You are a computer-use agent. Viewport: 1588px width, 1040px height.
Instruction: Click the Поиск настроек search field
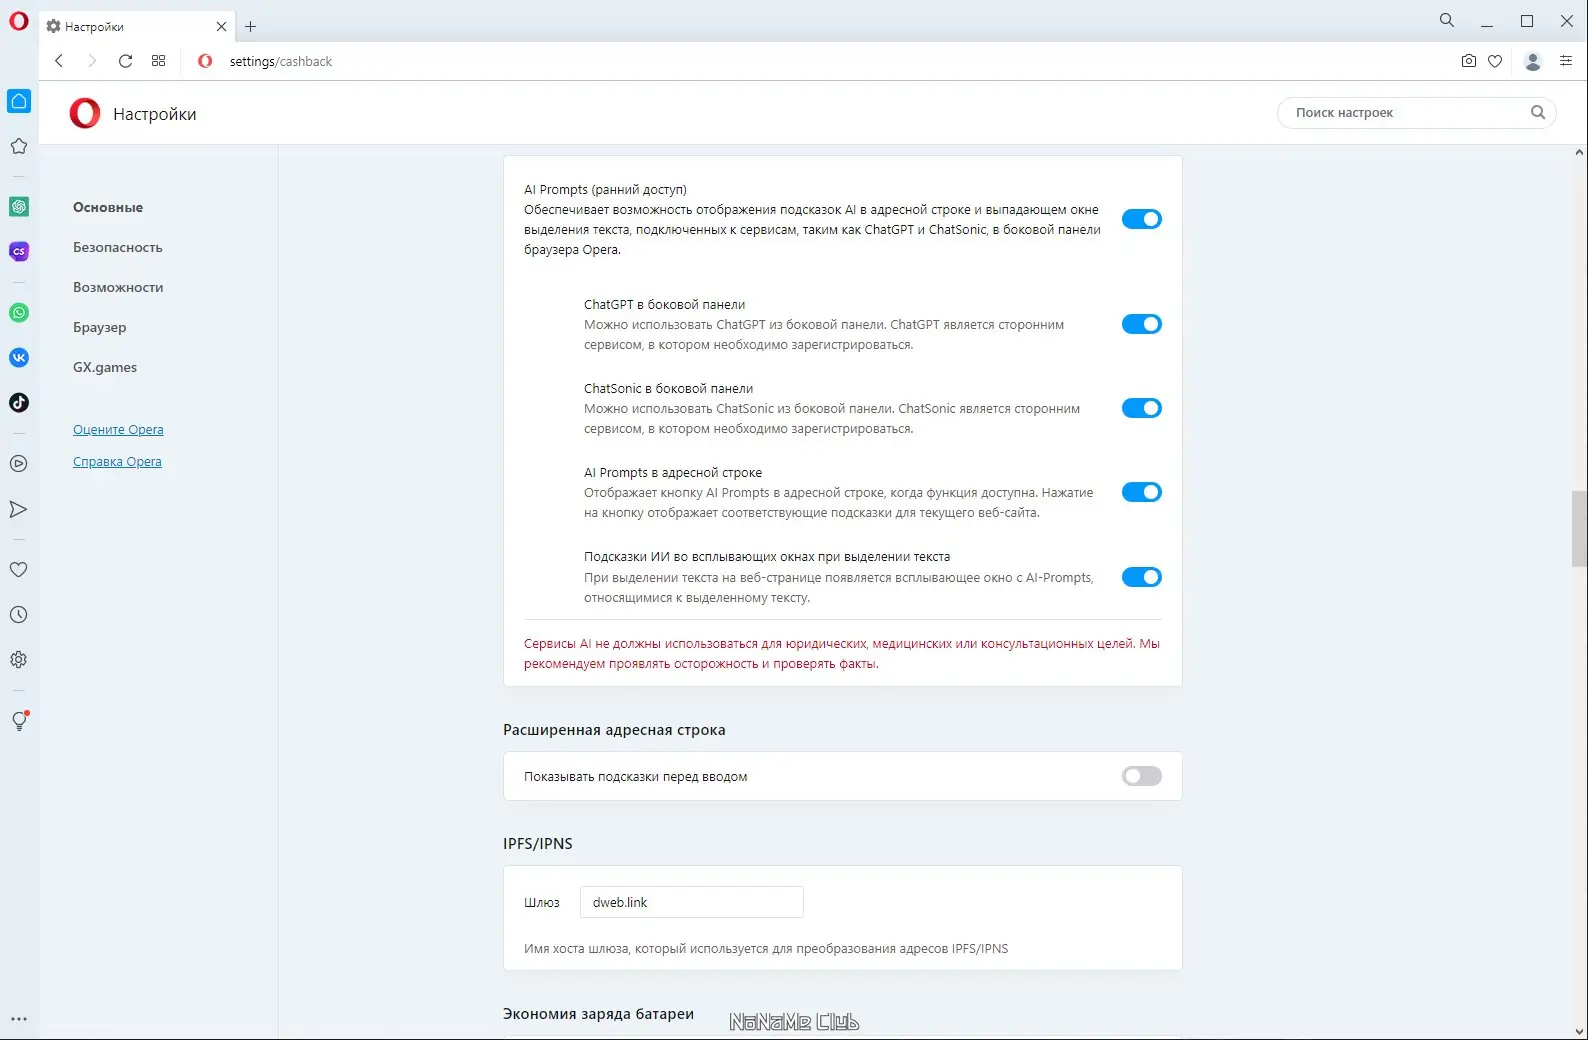(x=1416, y=113)
